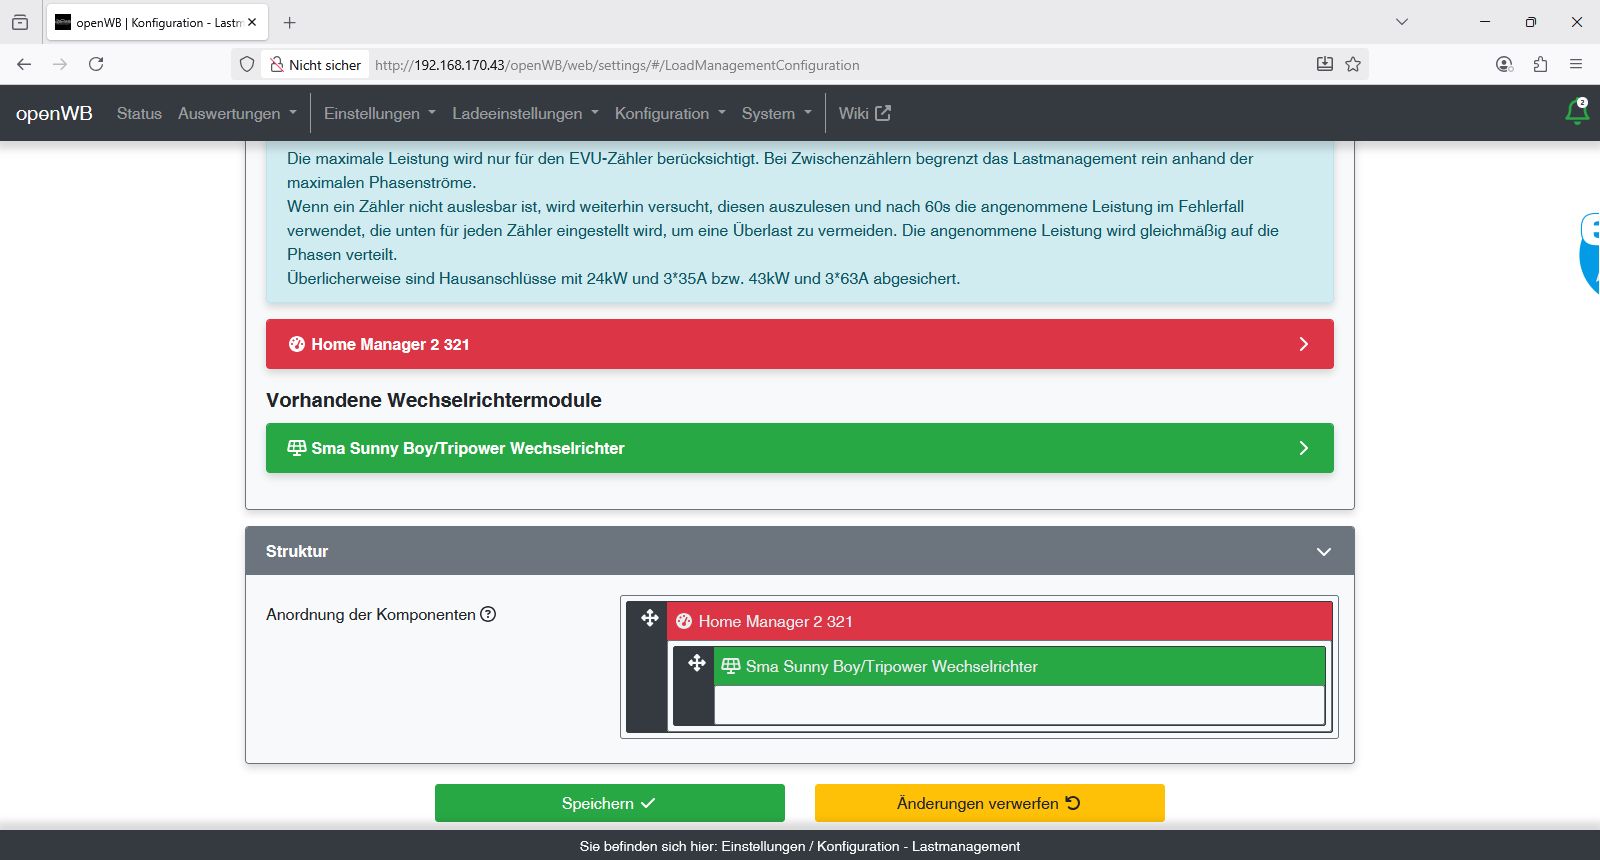The image size is (1600, 860).
Task: Click the install page icon in address bar
Action: point(1325,64)
